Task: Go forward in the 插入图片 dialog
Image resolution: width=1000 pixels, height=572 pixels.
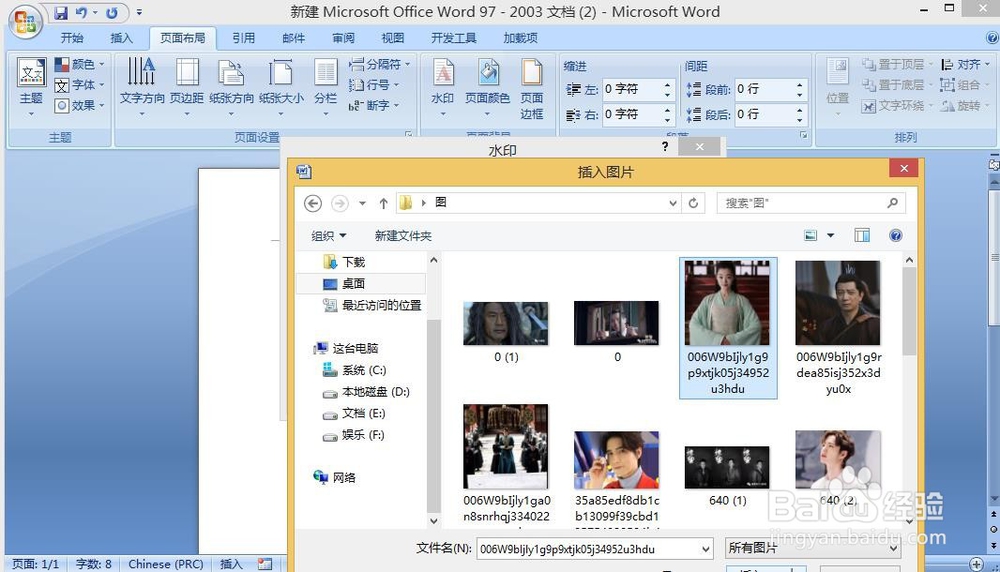Action: pyautogui.click(x=340, y=203)
